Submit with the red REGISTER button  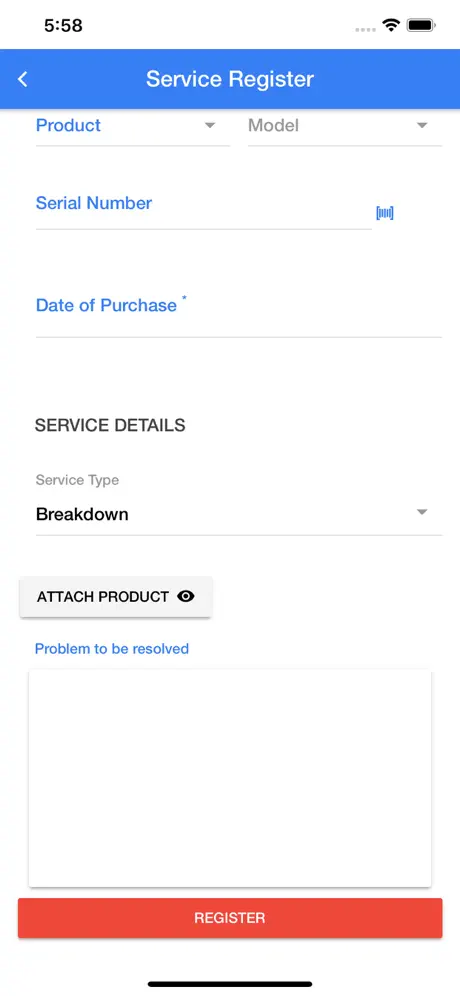coord(230,918)
